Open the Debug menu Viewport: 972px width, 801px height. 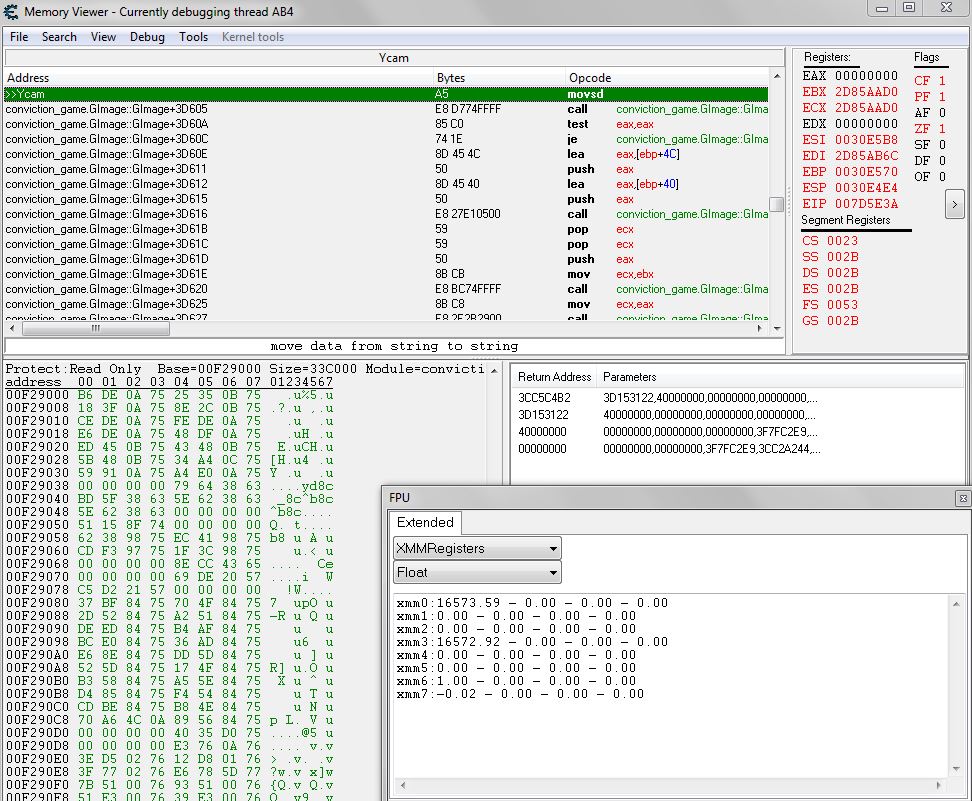coord(147,37)
